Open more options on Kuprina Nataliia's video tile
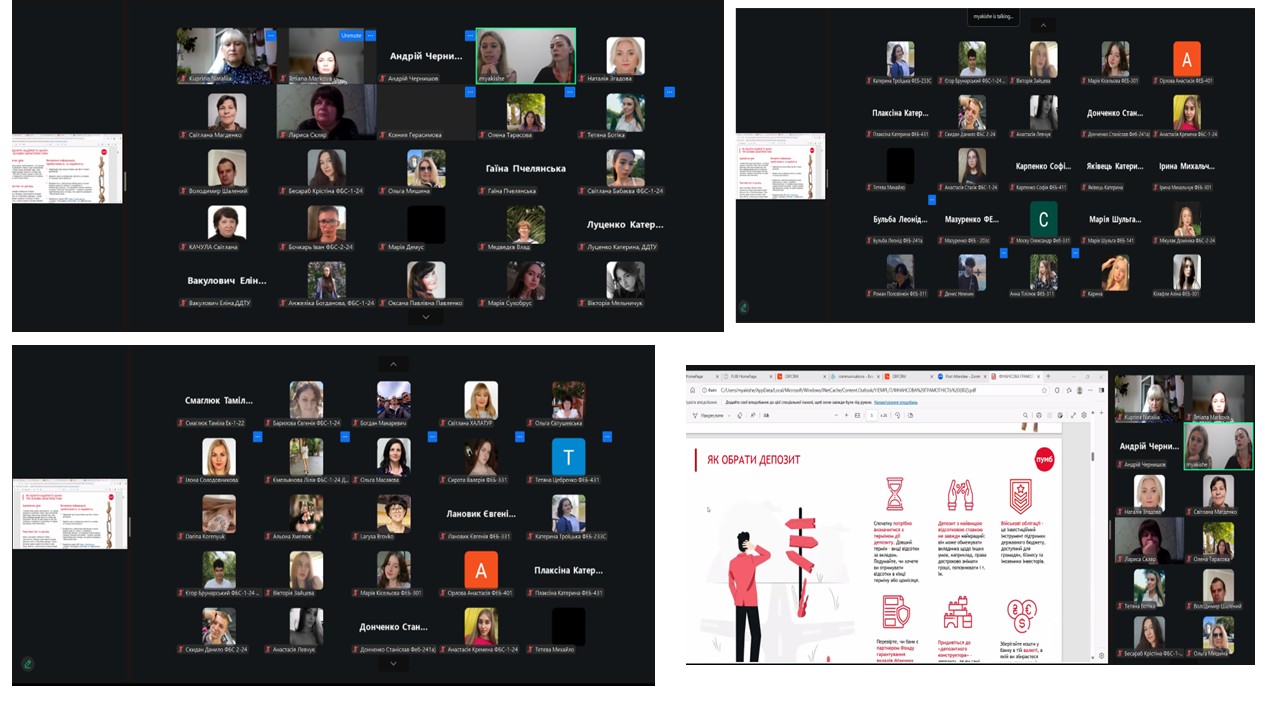 coord(270,35)
